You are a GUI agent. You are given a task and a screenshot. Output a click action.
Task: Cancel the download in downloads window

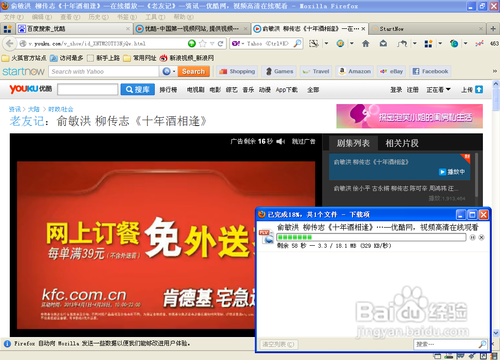481,237
